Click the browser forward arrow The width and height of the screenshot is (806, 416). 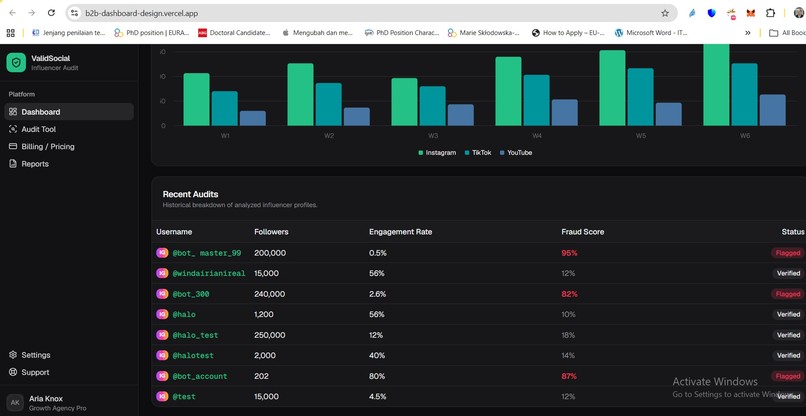point(31,13)
